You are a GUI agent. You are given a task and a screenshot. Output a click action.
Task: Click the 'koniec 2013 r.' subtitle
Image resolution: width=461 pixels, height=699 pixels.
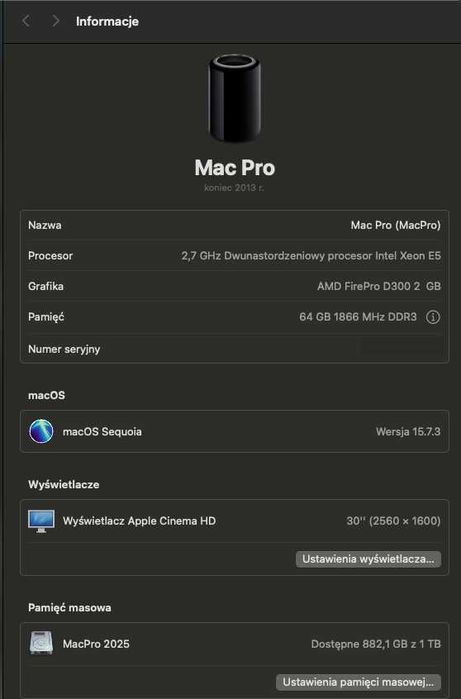(234, 188)
